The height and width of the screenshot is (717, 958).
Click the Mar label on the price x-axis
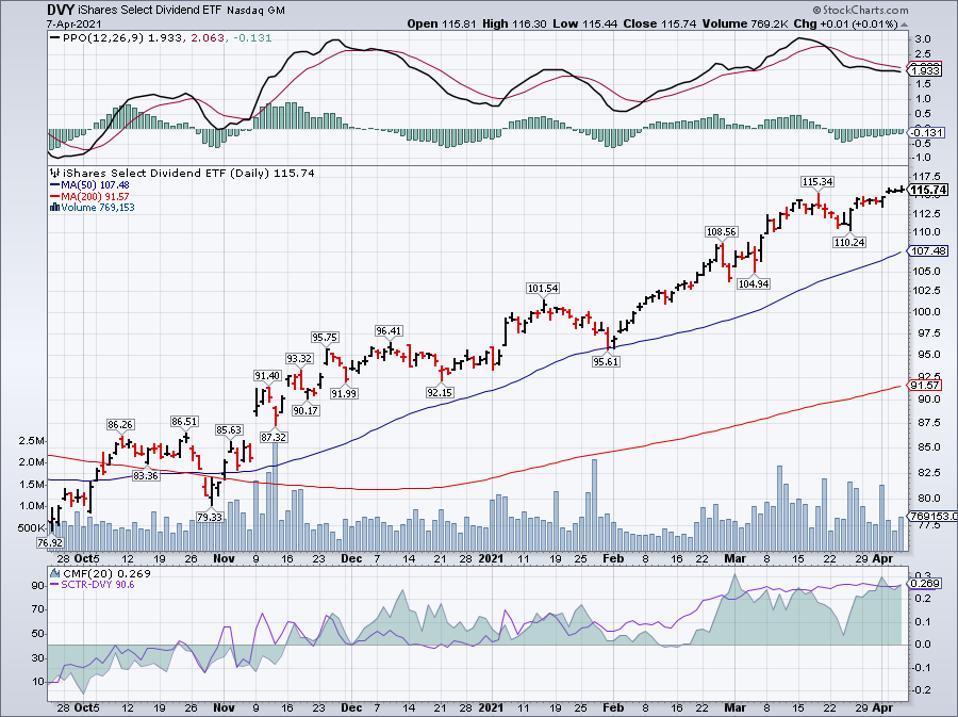pos(735,559)
